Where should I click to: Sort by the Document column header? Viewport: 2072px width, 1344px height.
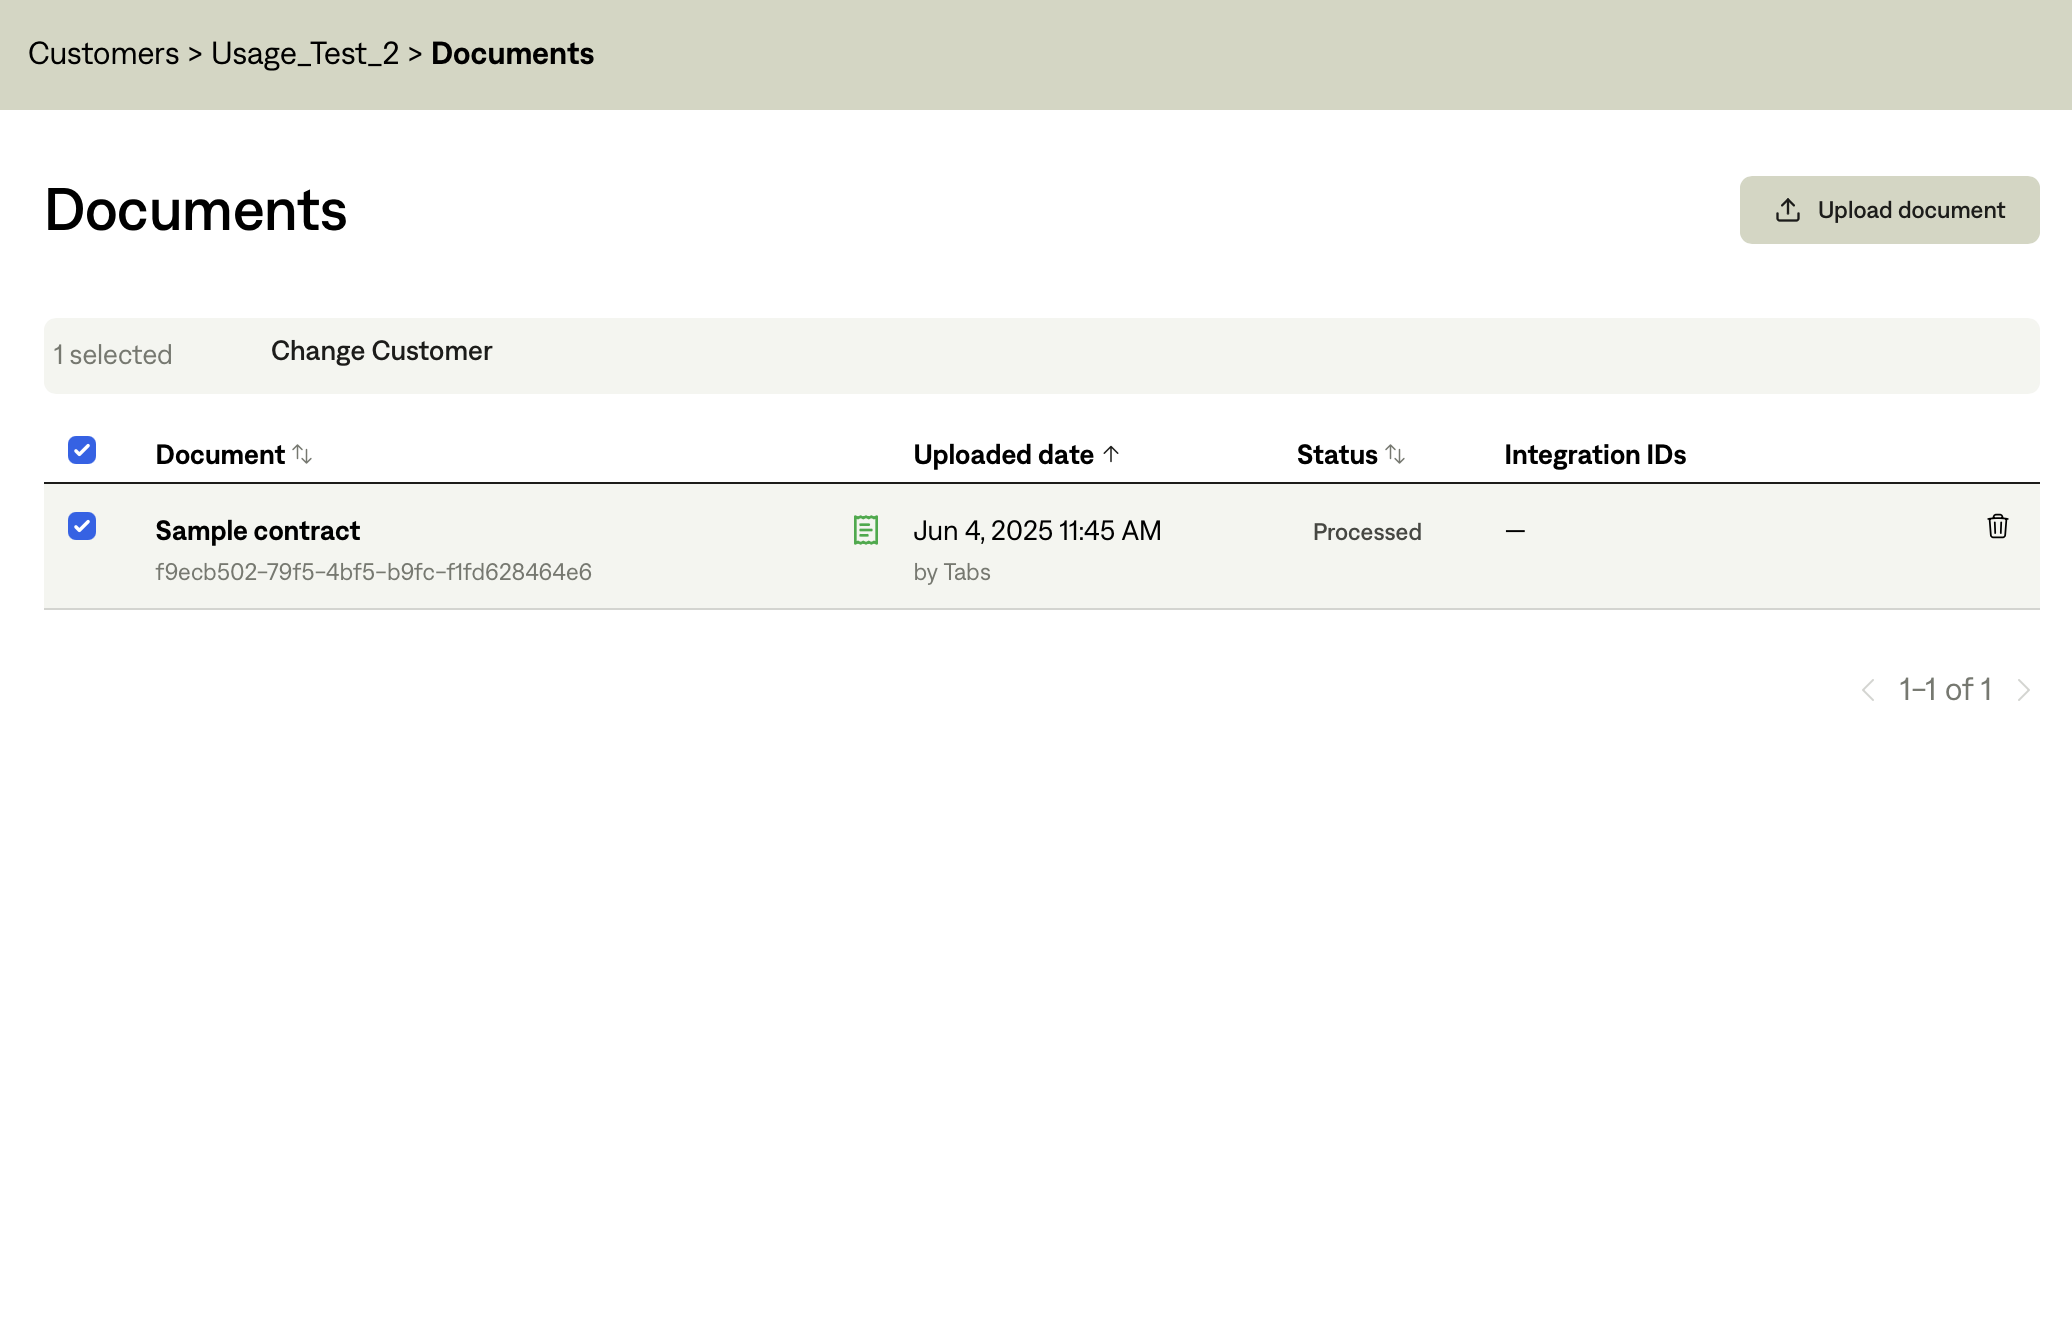click(x=220, y=455)
